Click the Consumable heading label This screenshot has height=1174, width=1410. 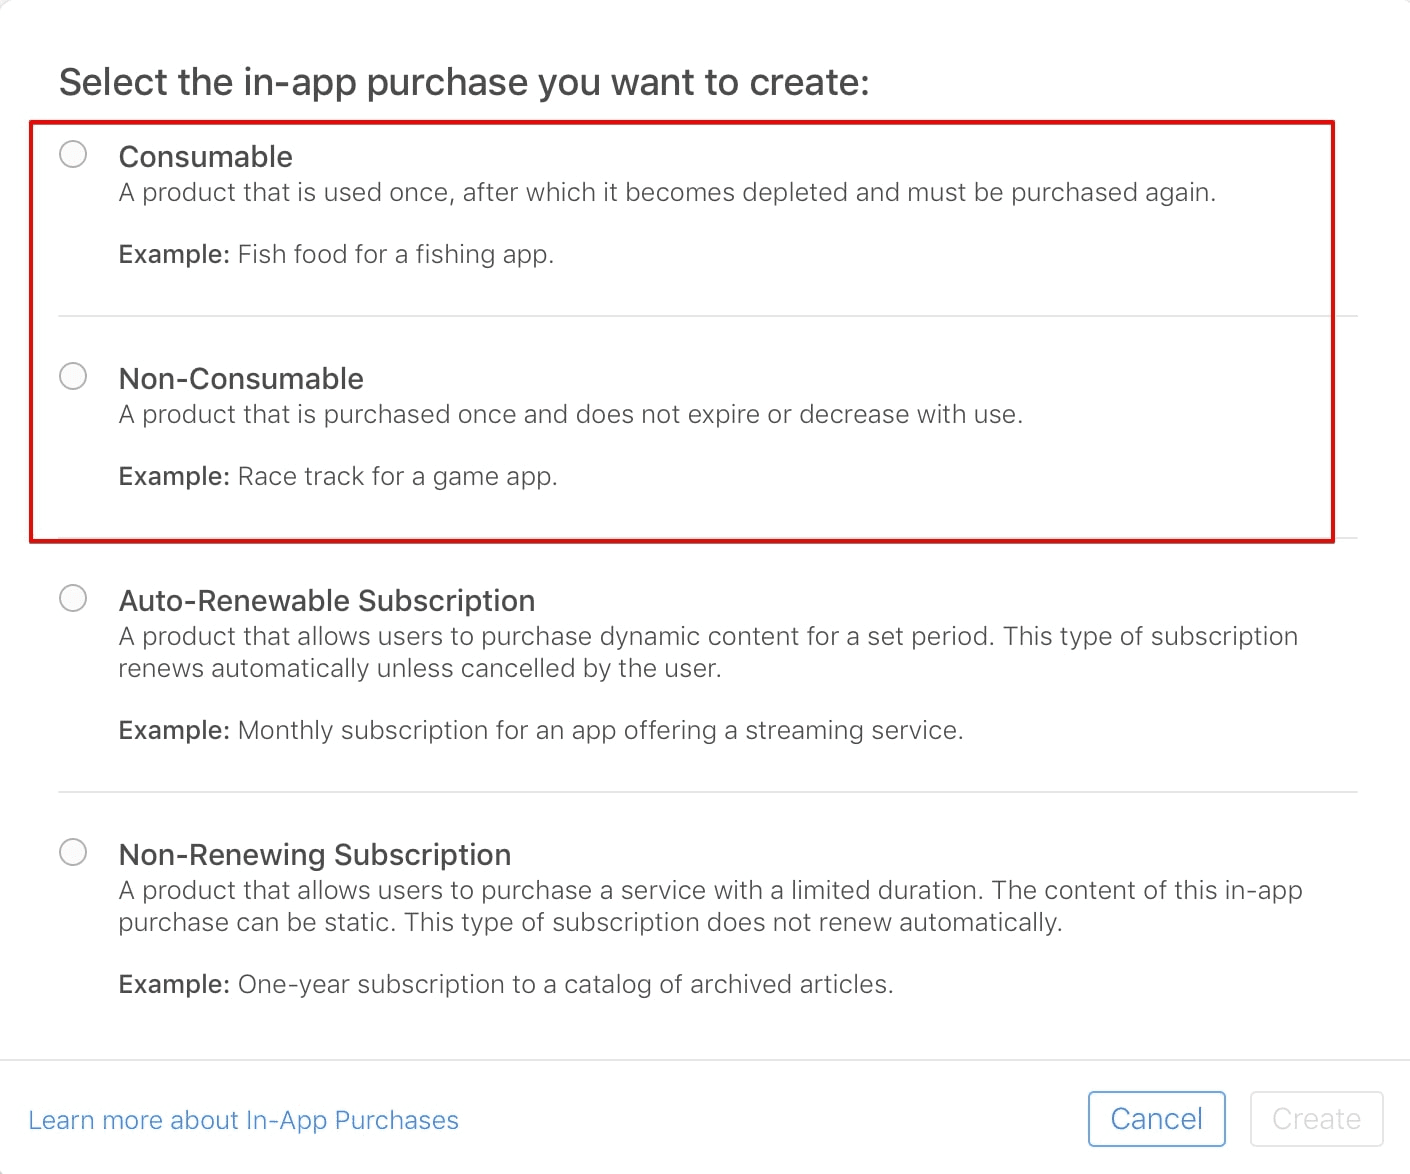(x=206, y=157)
